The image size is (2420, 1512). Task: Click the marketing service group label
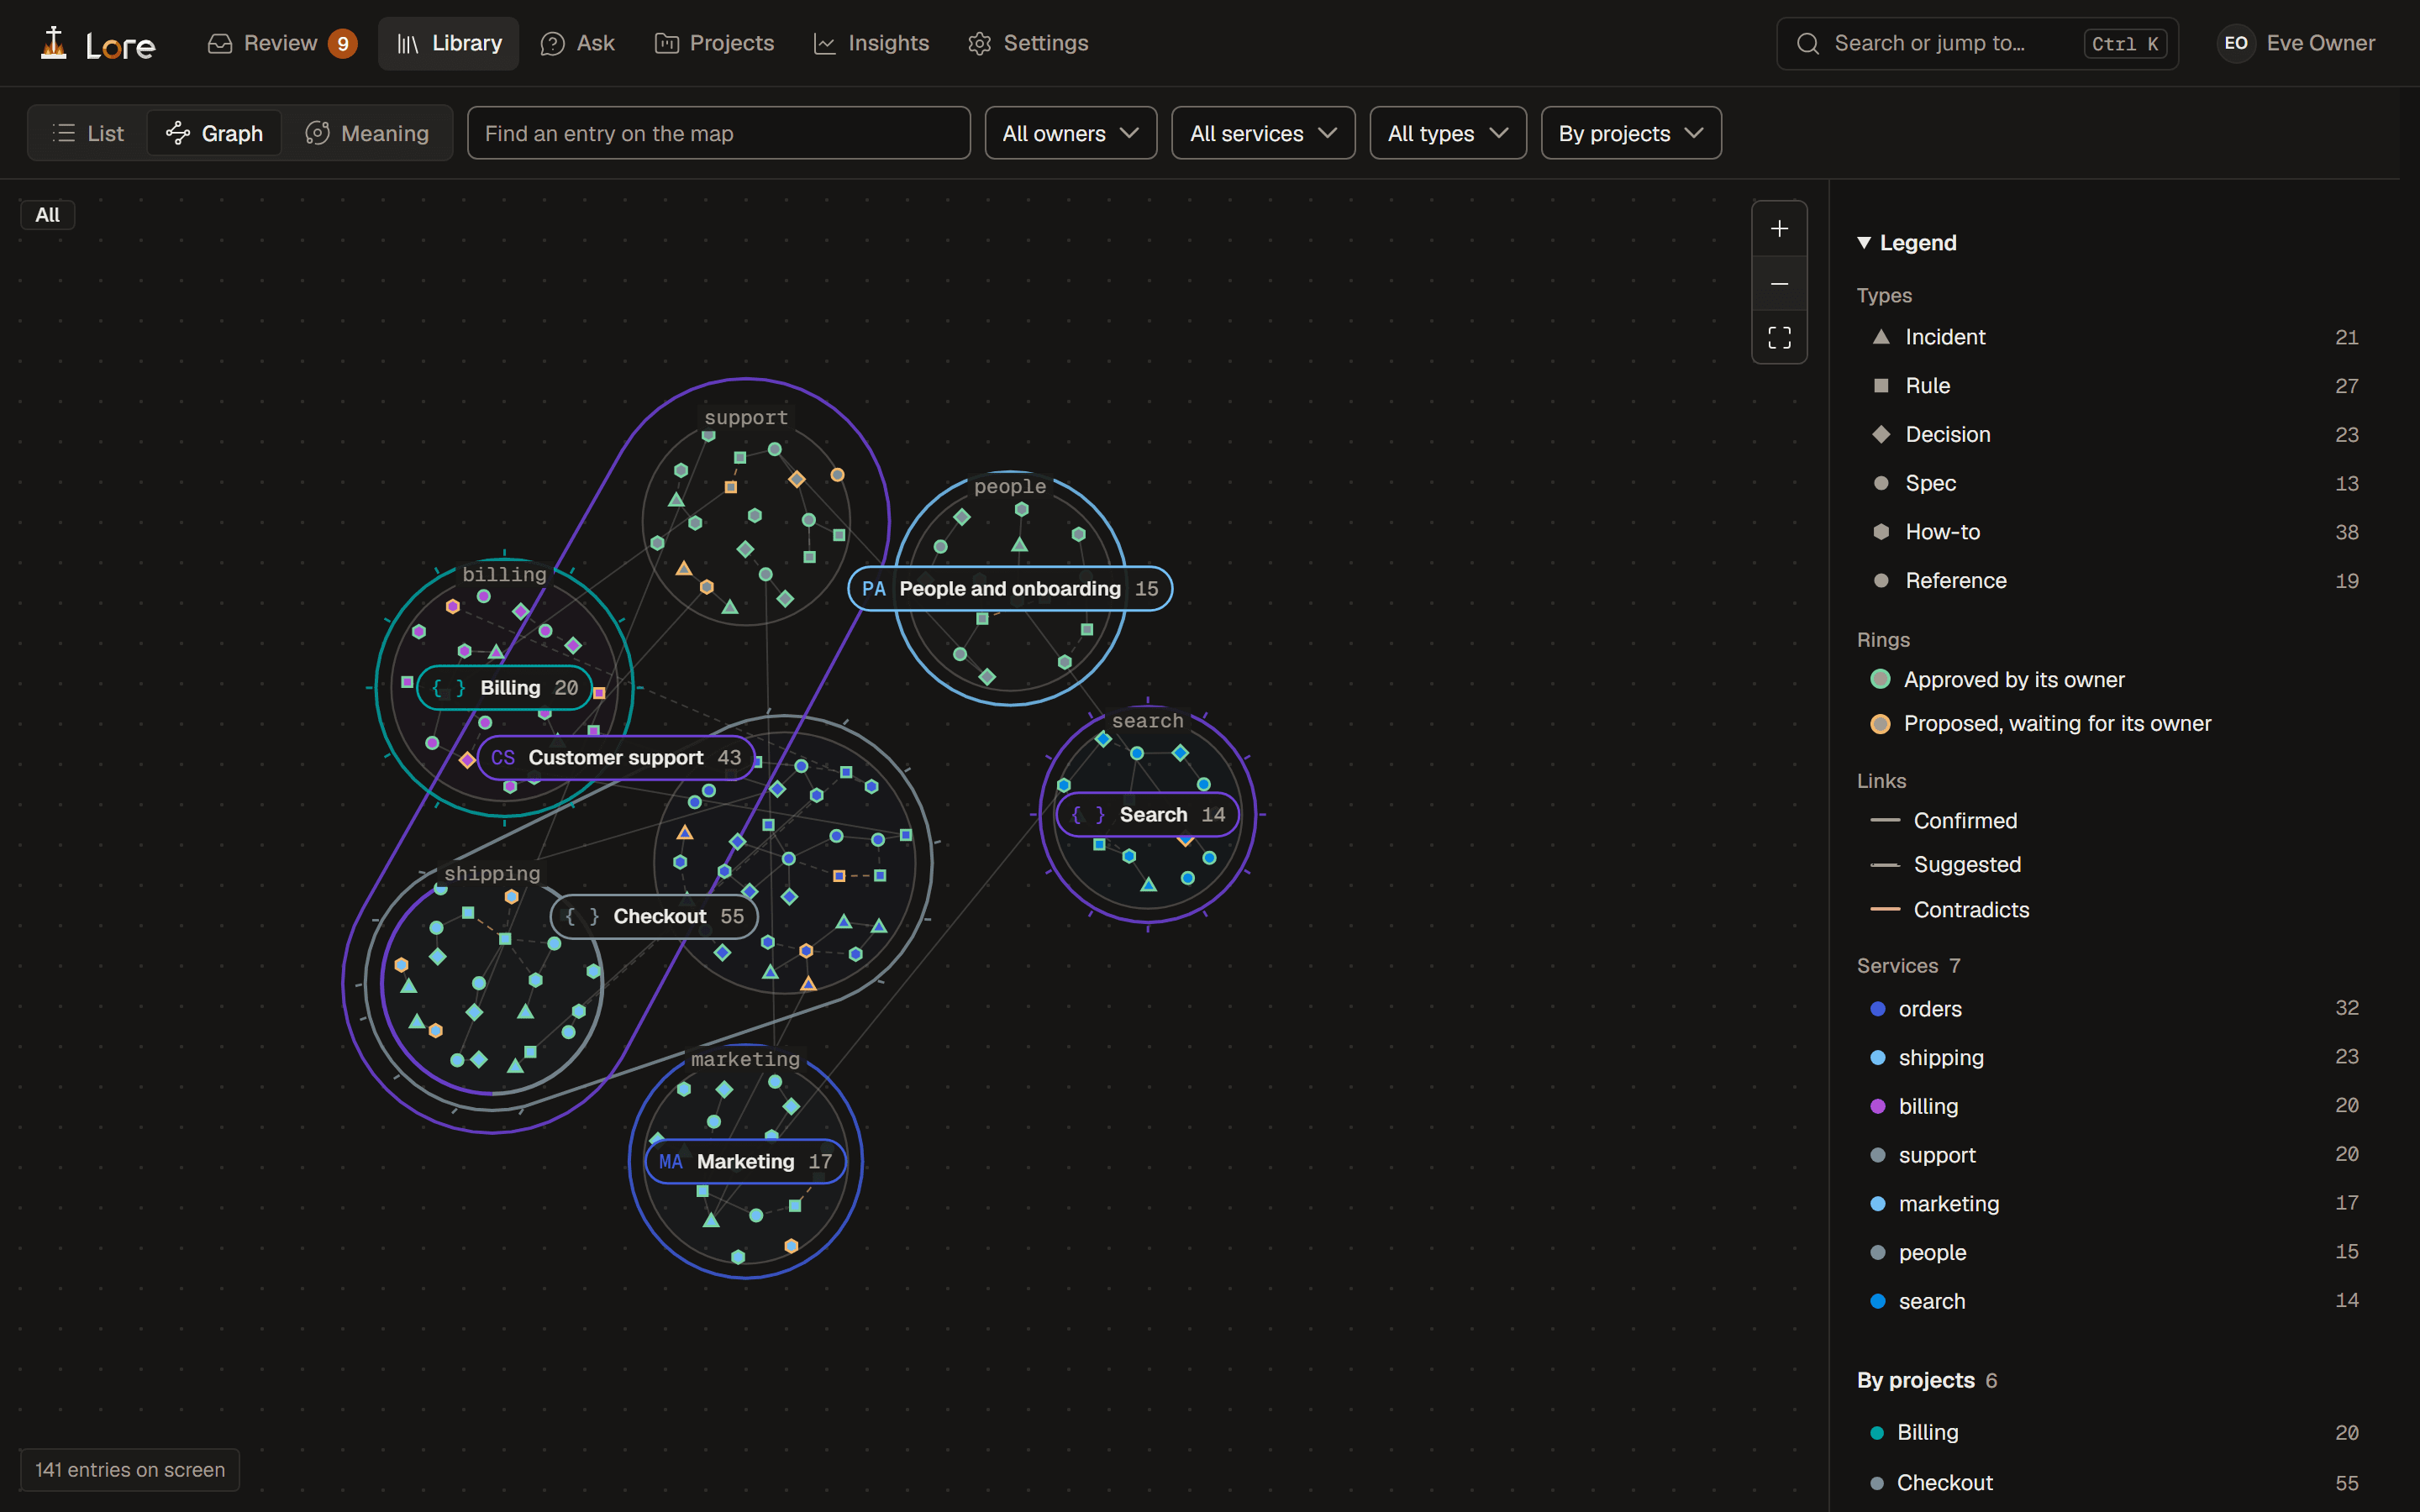(745, 1060)
